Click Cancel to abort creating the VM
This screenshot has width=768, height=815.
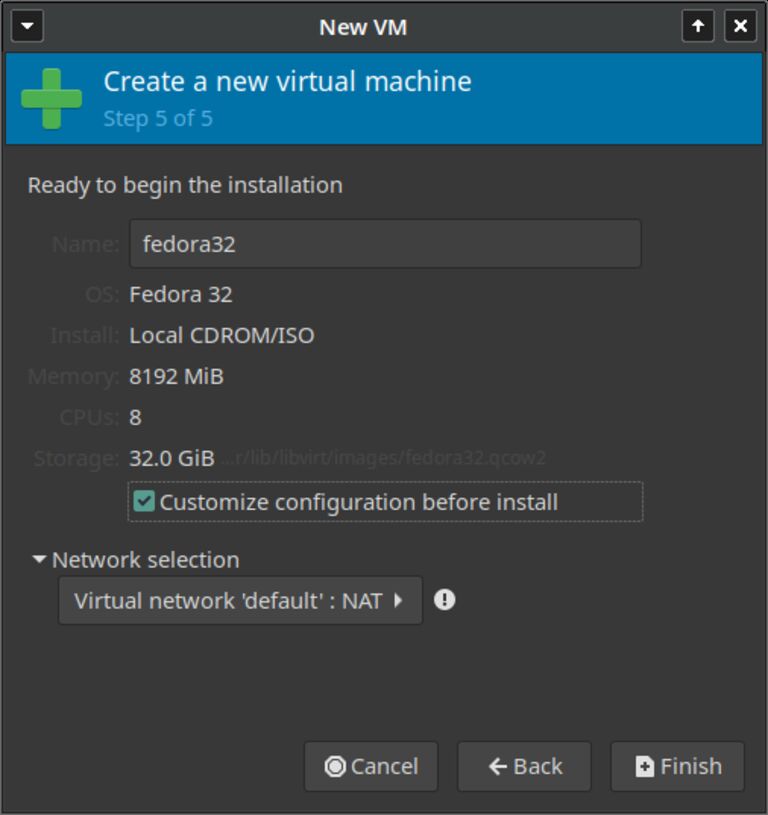coord(371,767)
